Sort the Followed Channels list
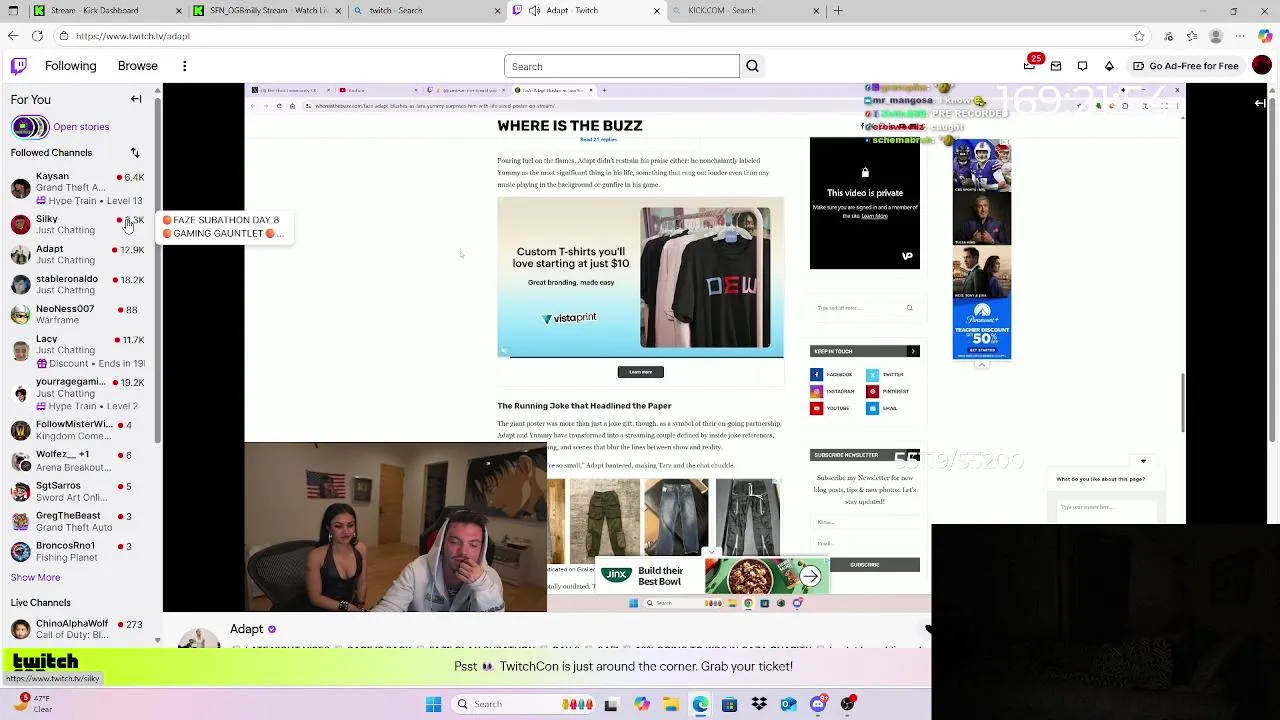Screen dimensions: 1280x720 [x=135, y=153]
